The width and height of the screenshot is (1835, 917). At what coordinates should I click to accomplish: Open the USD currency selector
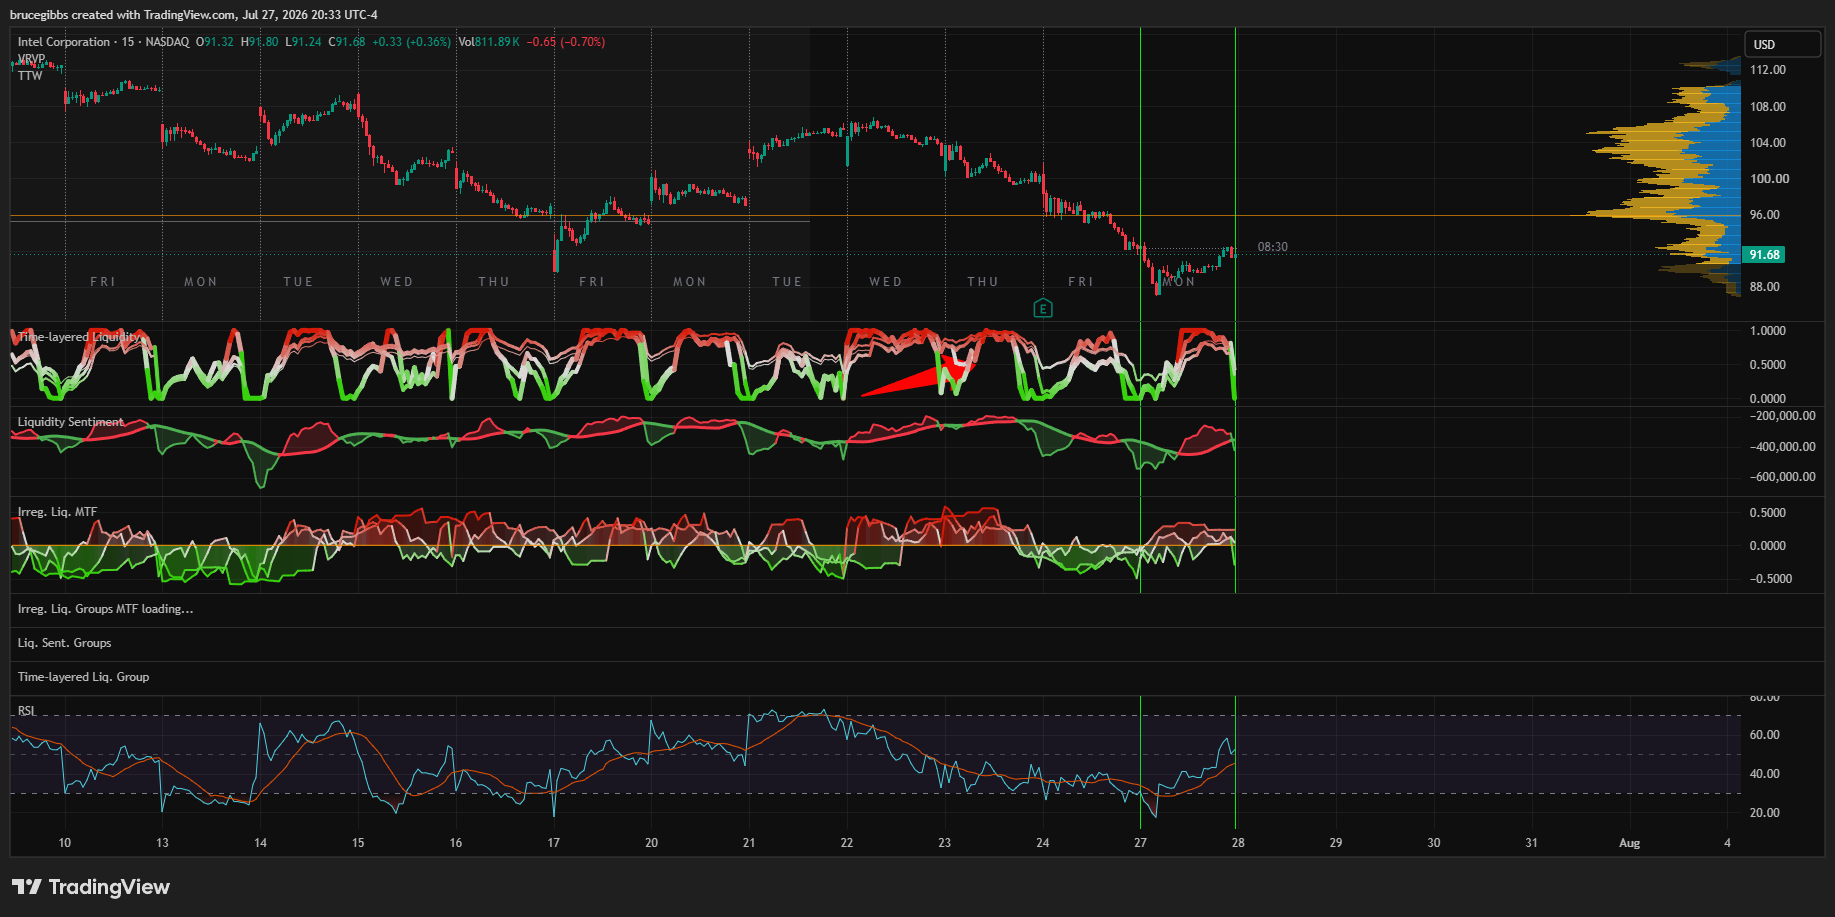click(x=1783, y=44)
